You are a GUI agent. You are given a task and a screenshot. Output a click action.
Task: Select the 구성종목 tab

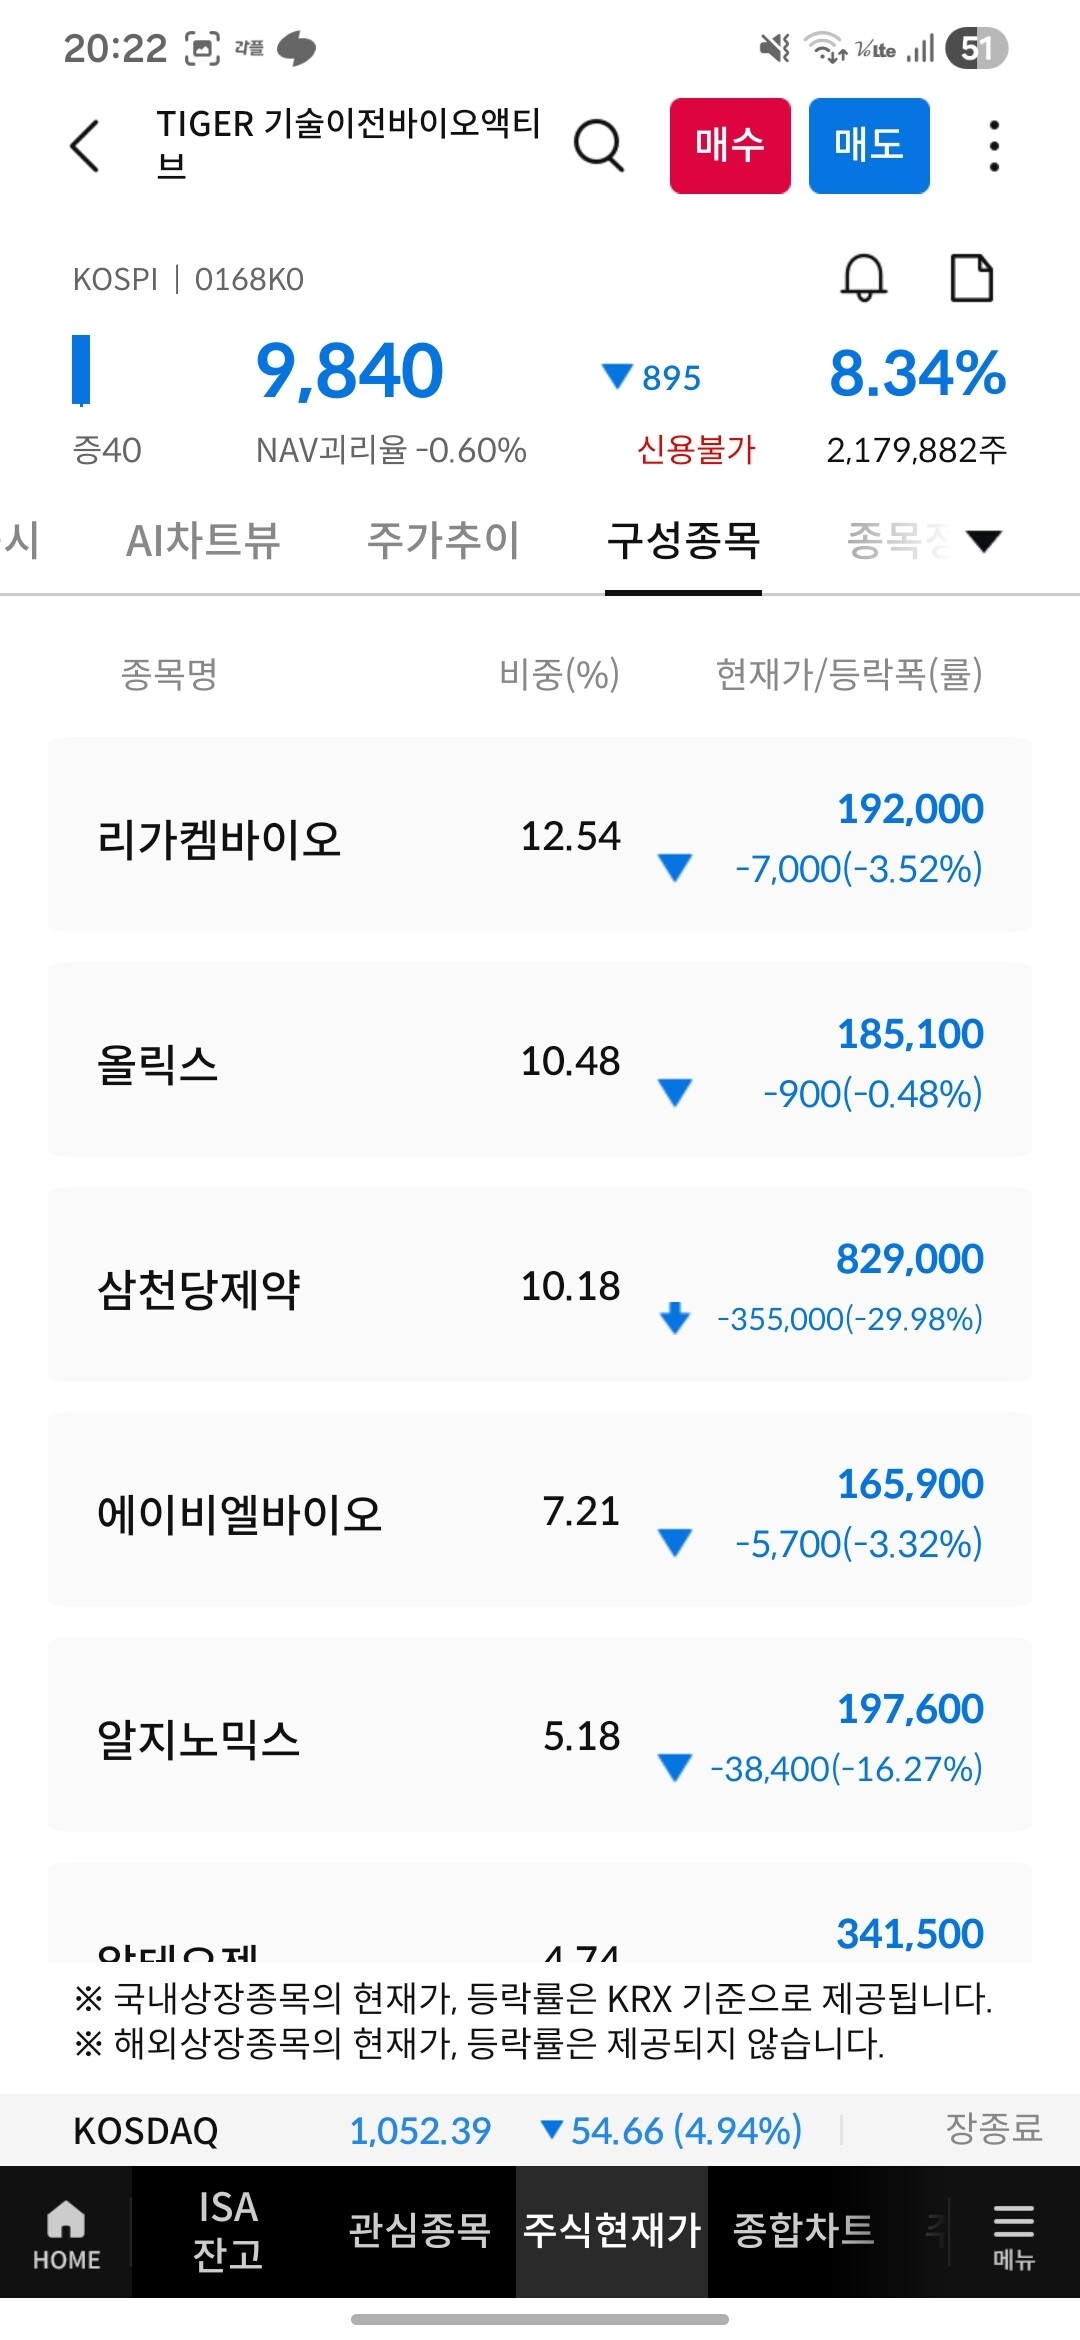point(684,541)
